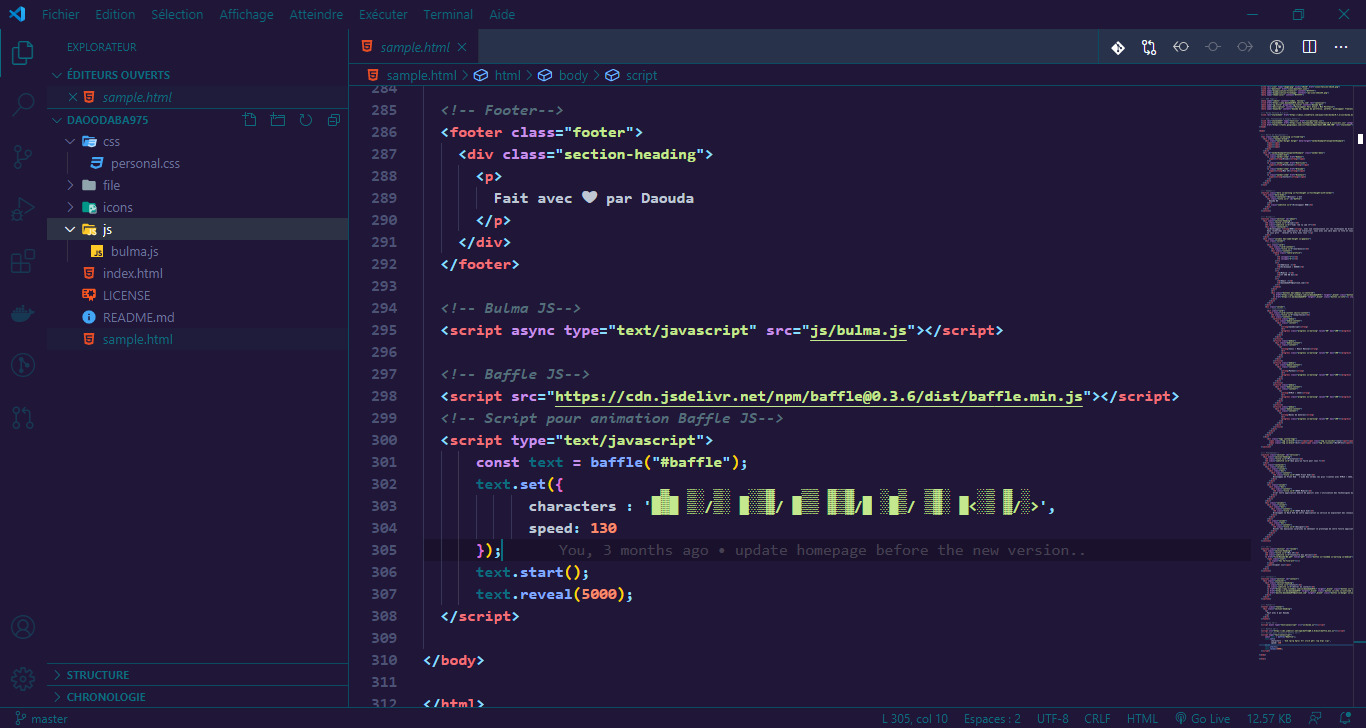The width and height of the screenshot is (1366, 728).
Task: Open personal.css in the file tree
Action: (198, 164)
